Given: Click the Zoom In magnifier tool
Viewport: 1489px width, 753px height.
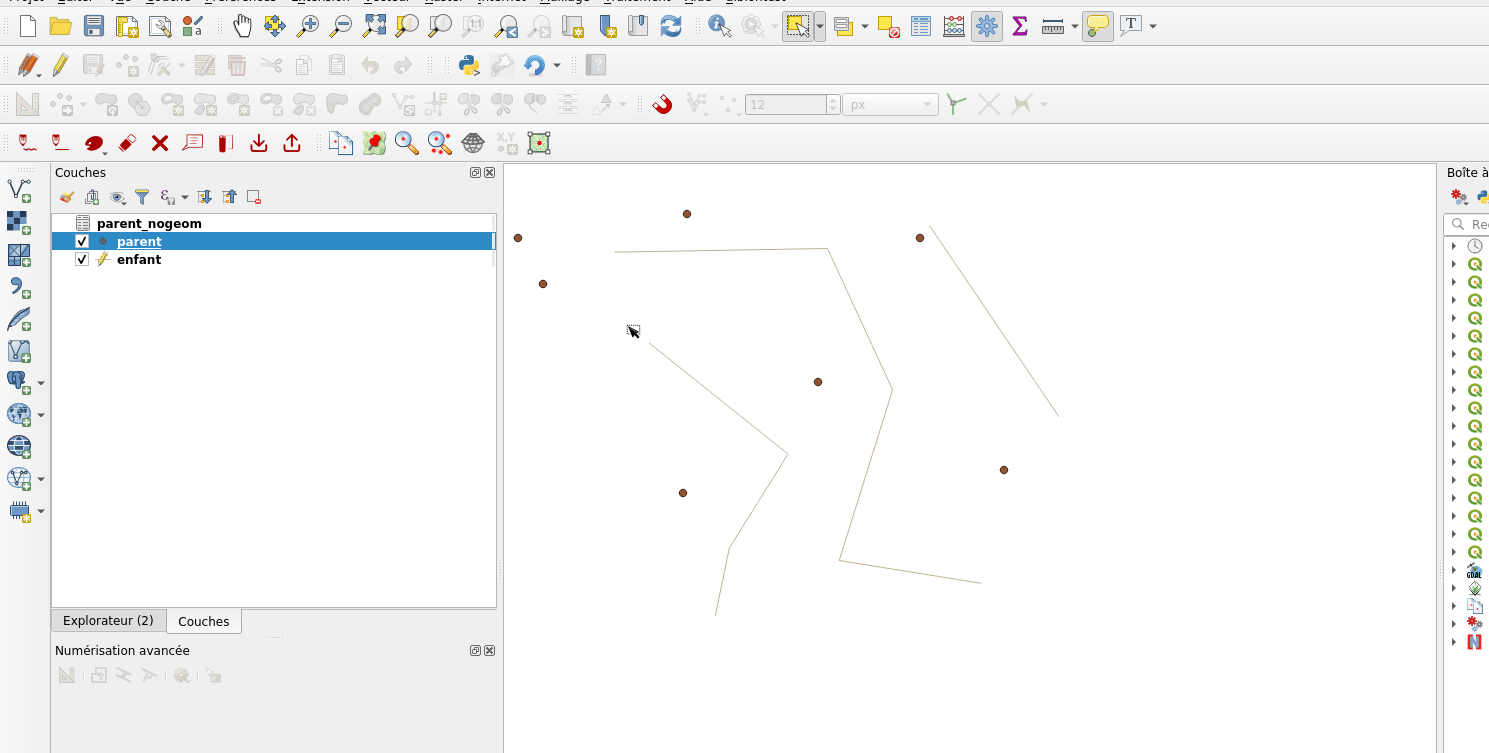Looking at the screenshot, I should click(x=308, y=26).
